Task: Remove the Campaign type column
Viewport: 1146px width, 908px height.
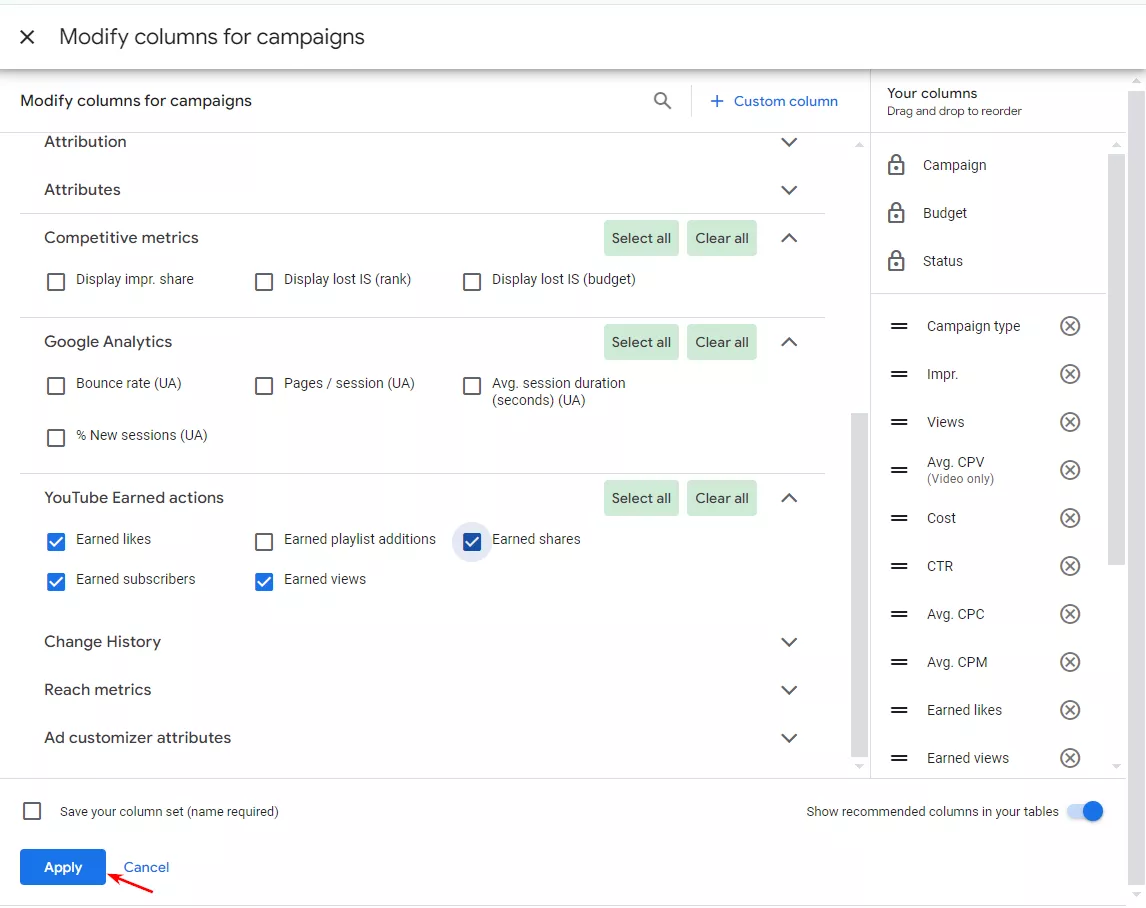Action: click(x=1070, y=326)
